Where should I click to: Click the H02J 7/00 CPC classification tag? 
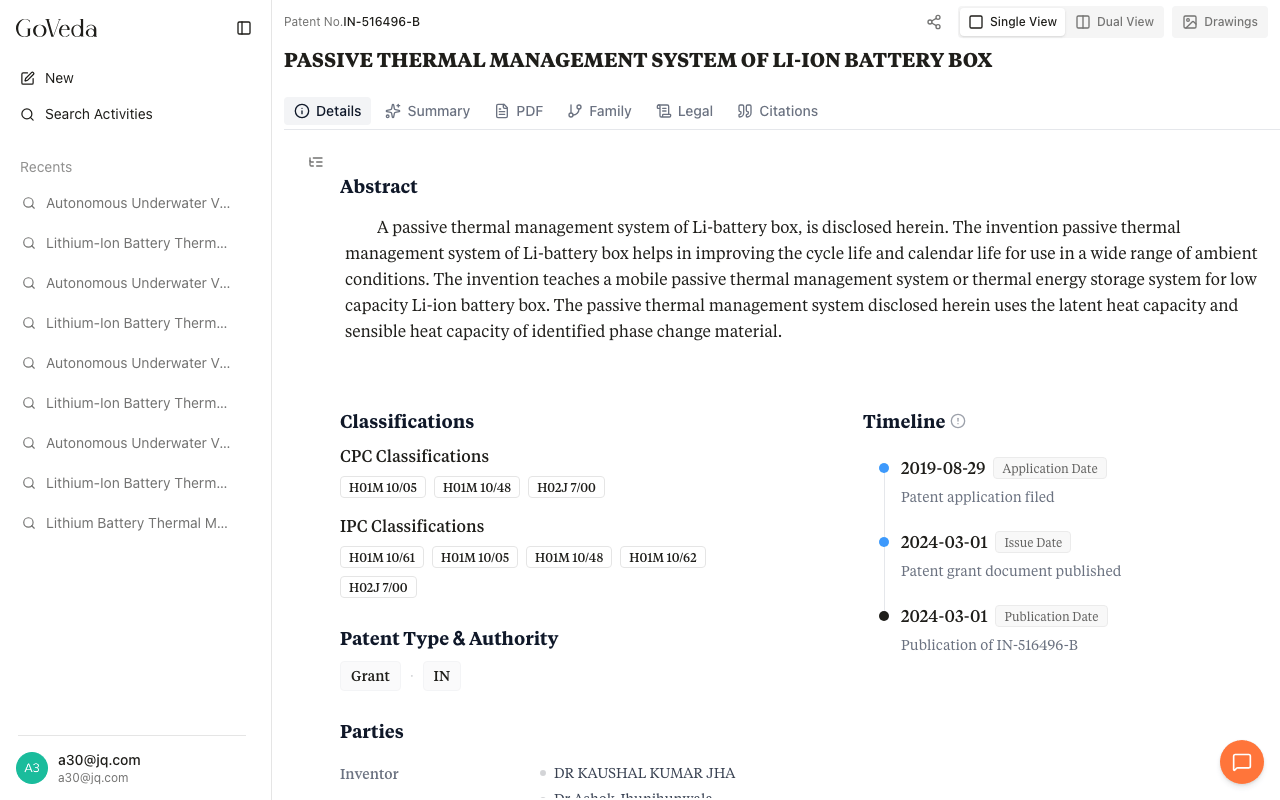(x=566, y=488)
